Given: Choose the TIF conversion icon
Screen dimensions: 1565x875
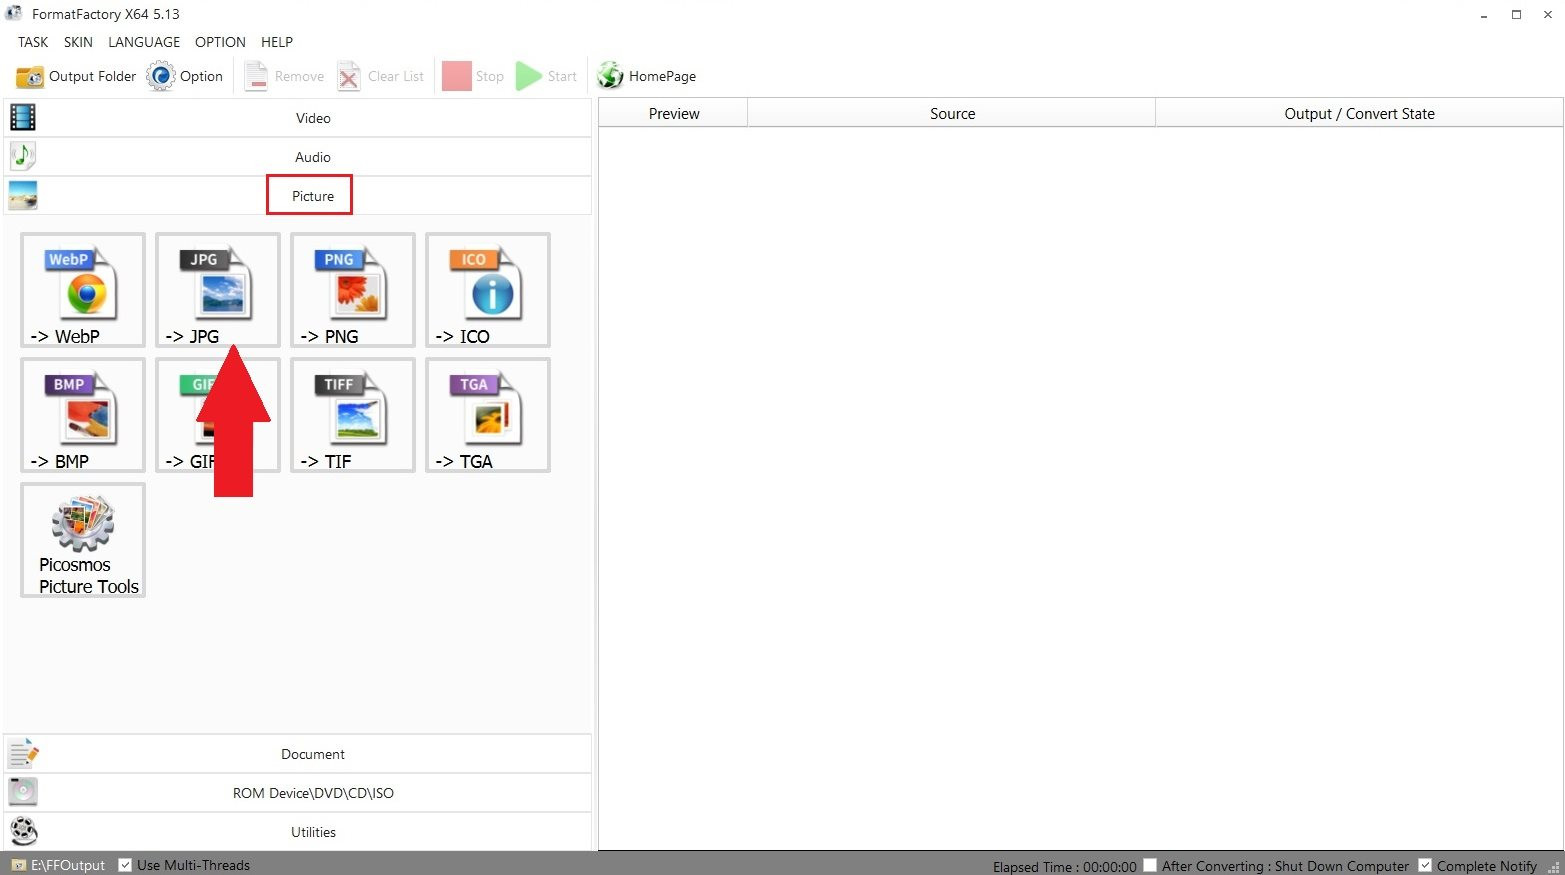Looking at the screenshot, I should [x=353, y=415].
